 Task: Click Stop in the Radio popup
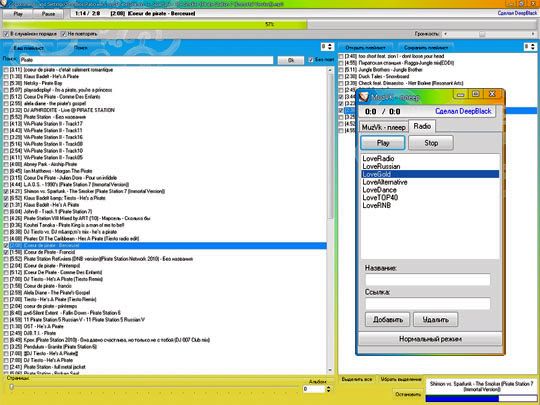click(x=431, y=143)
